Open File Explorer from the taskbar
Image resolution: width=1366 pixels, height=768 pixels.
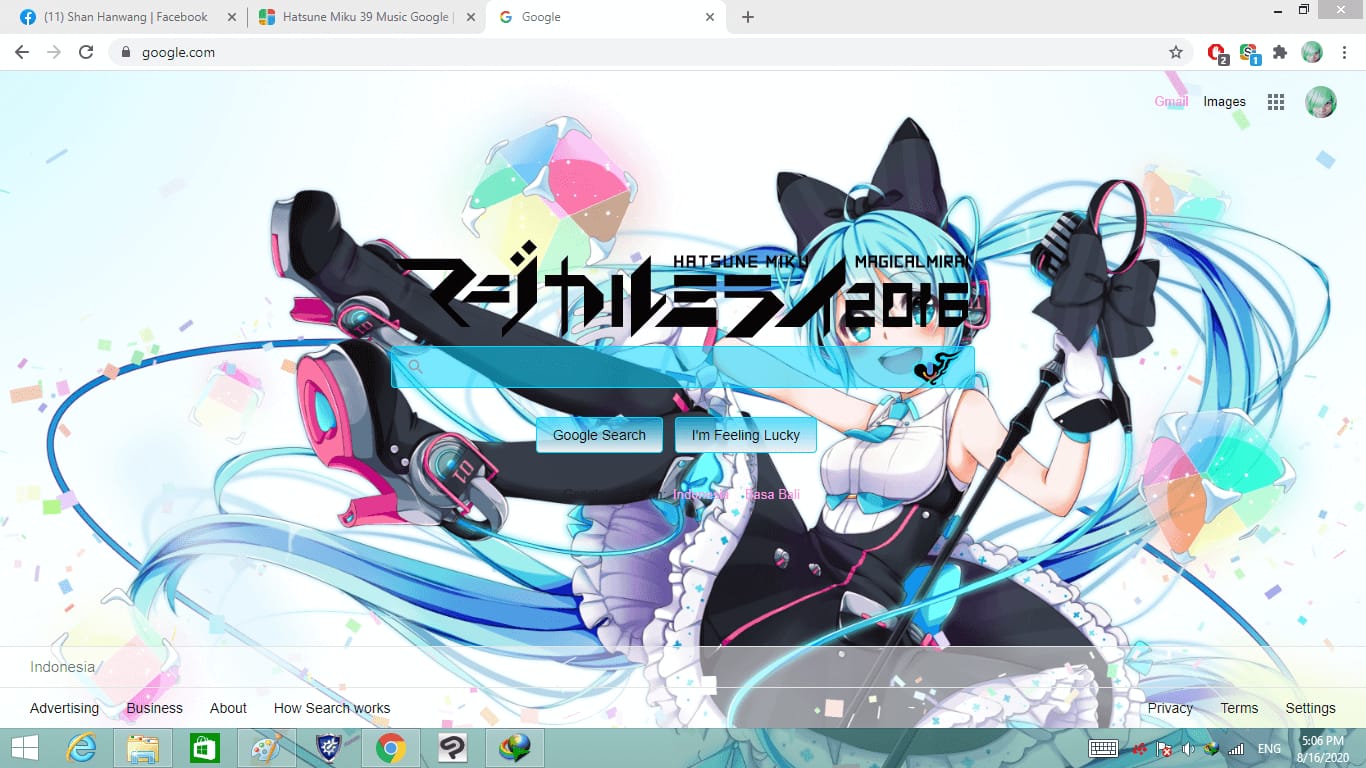pos(143,748)
